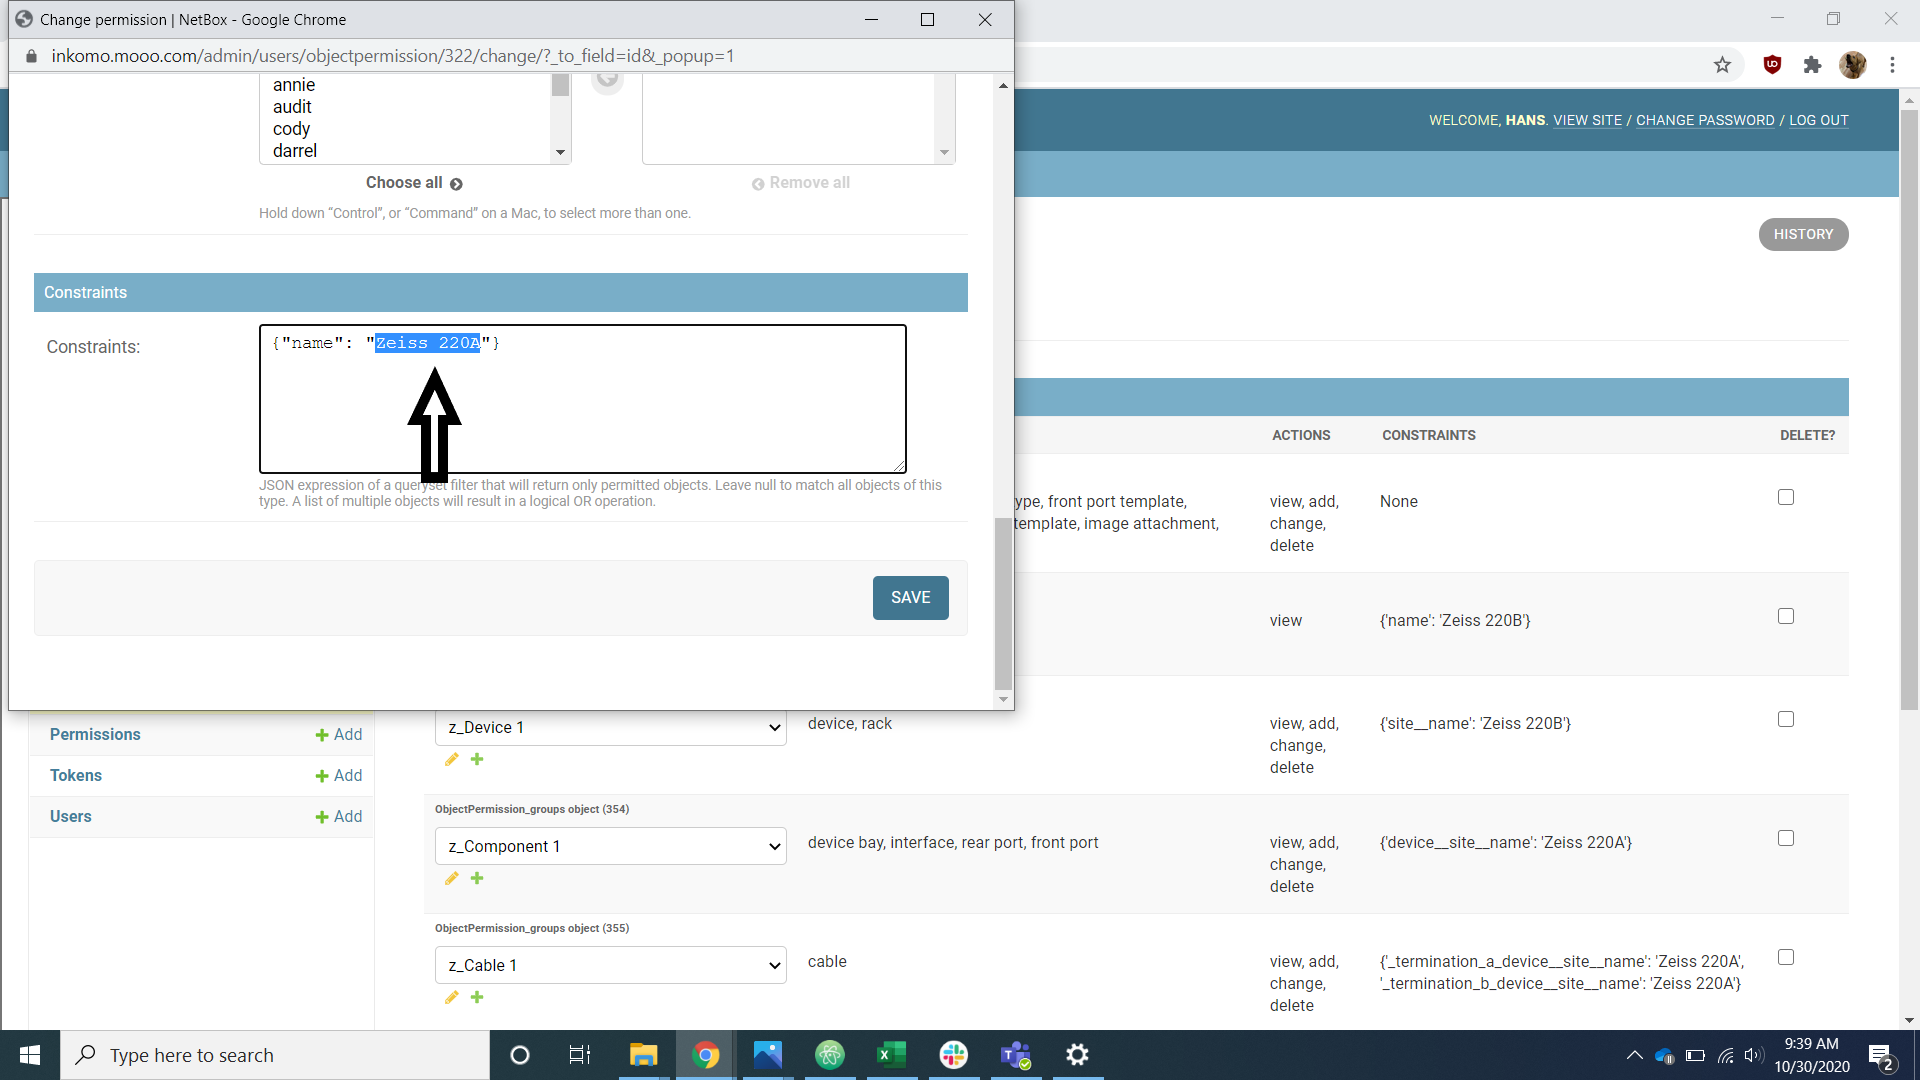Open the z_Device 1 dropdown
The height and width of the screenshot is (1080, 1920).
[611, 727]
